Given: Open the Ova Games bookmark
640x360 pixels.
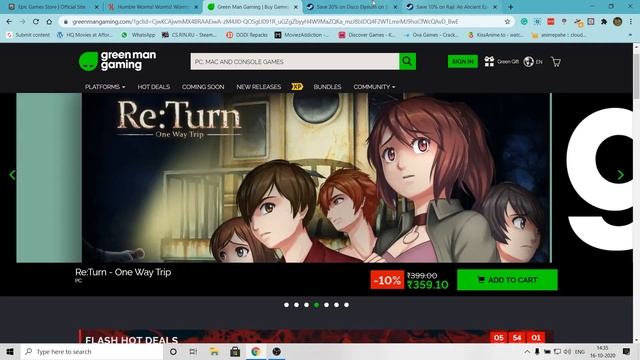Looking at the screenshot, I should (x=431, y=35).
